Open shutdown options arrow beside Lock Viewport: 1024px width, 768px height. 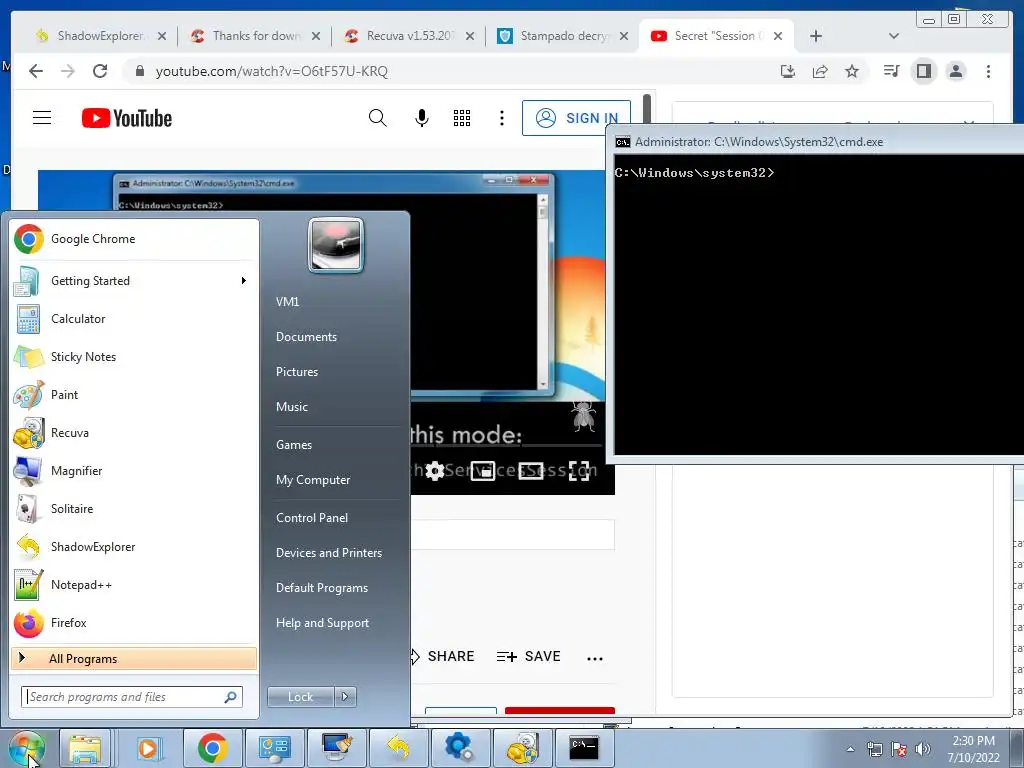coord(345,697)
